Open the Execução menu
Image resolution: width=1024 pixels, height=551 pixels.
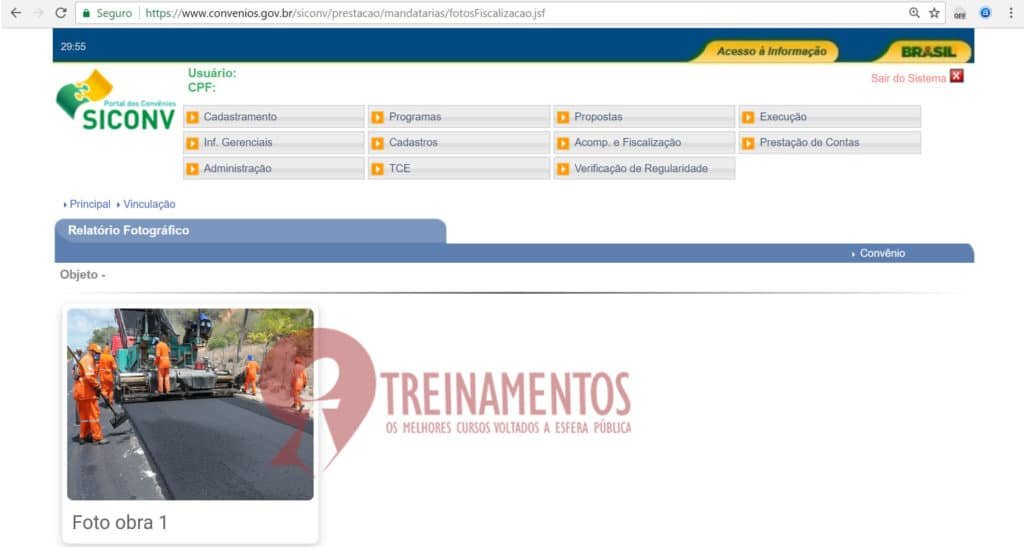point(830,117)
